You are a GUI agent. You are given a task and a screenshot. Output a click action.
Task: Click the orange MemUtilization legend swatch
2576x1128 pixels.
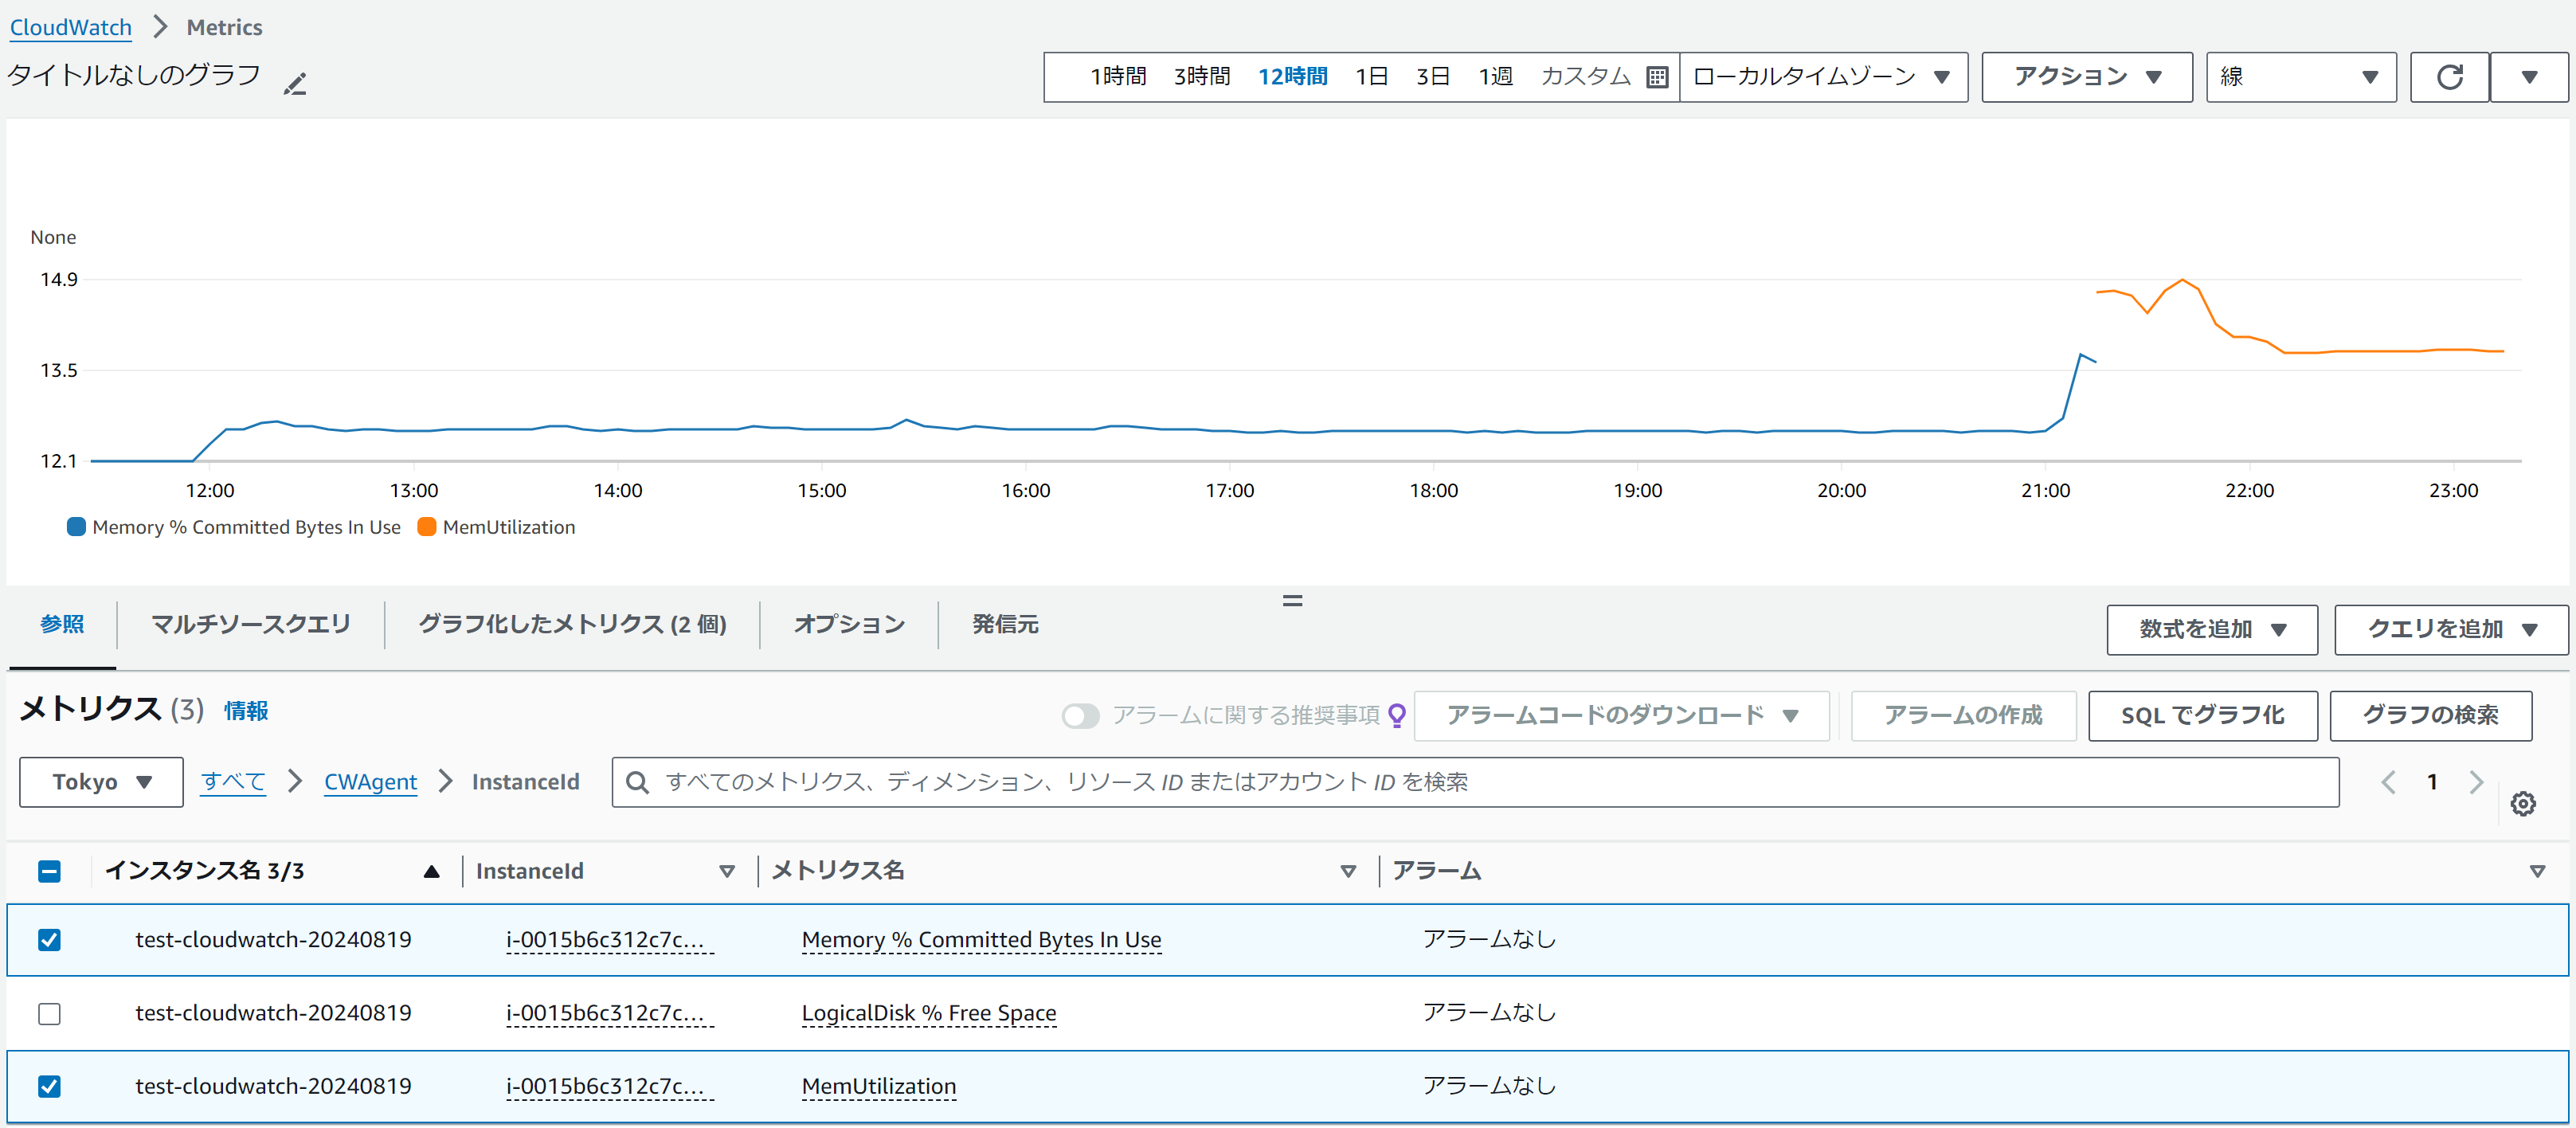[x=427, y=527]
